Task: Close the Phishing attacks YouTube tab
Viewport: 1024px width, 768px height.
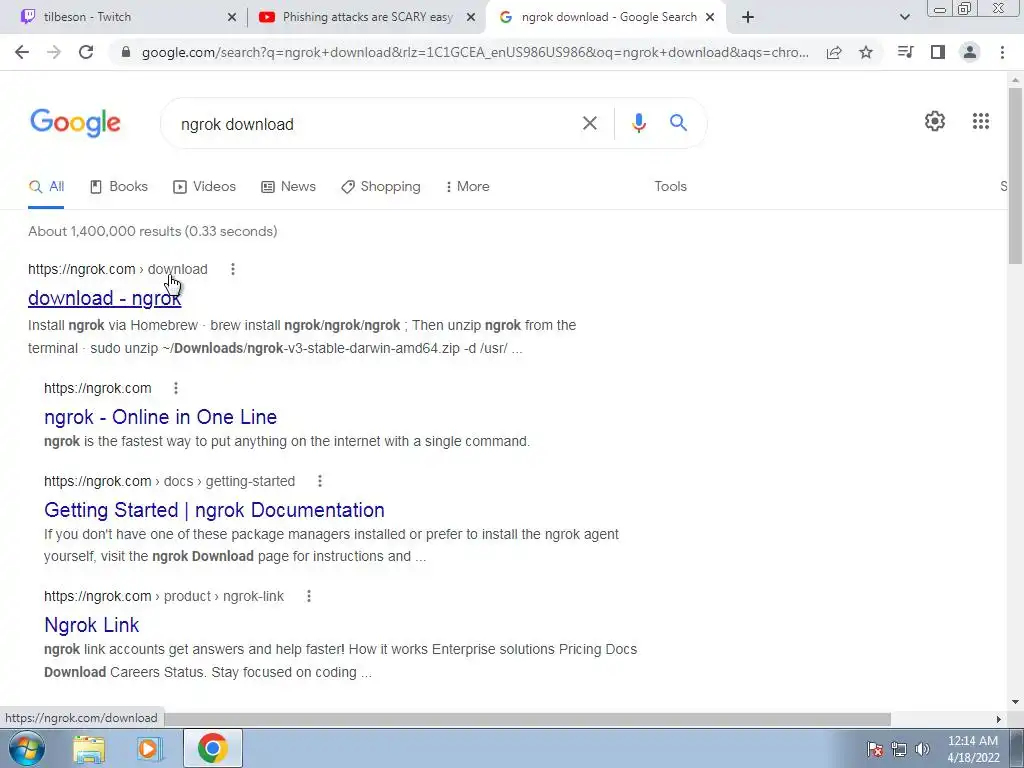Action: pyautogui.click(x=470, y=17)
